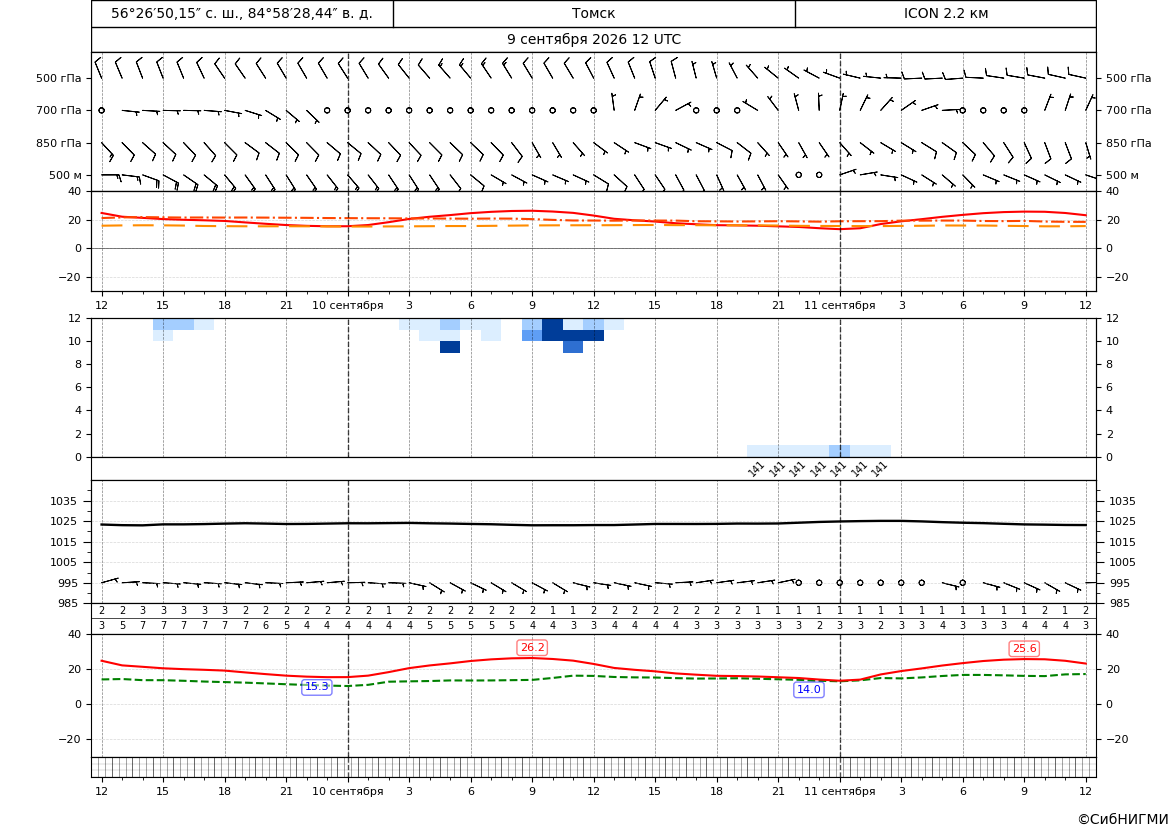This screenshot has width=1169, height=827.
Task: Select the ICON 2.2 км model header
Action: pos(945,13)
